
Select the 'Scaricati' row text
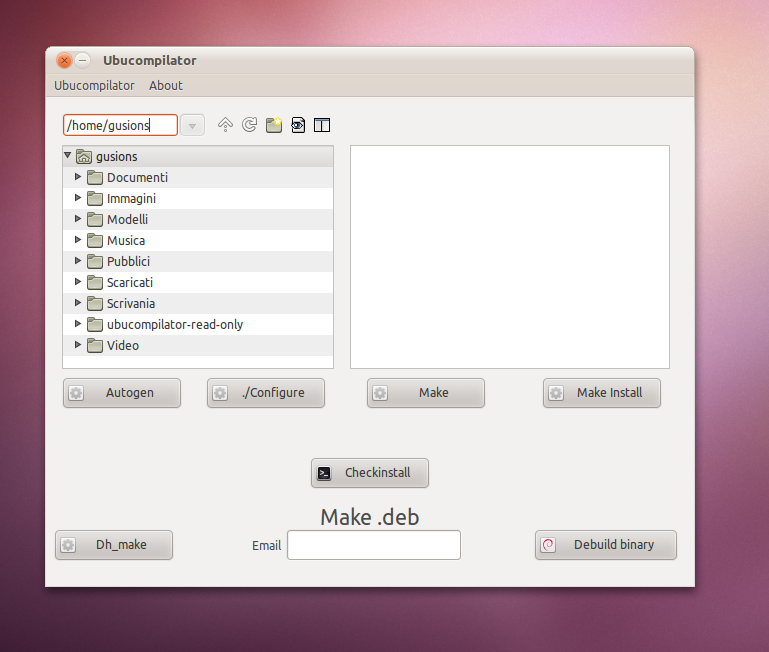coord(130,283)
